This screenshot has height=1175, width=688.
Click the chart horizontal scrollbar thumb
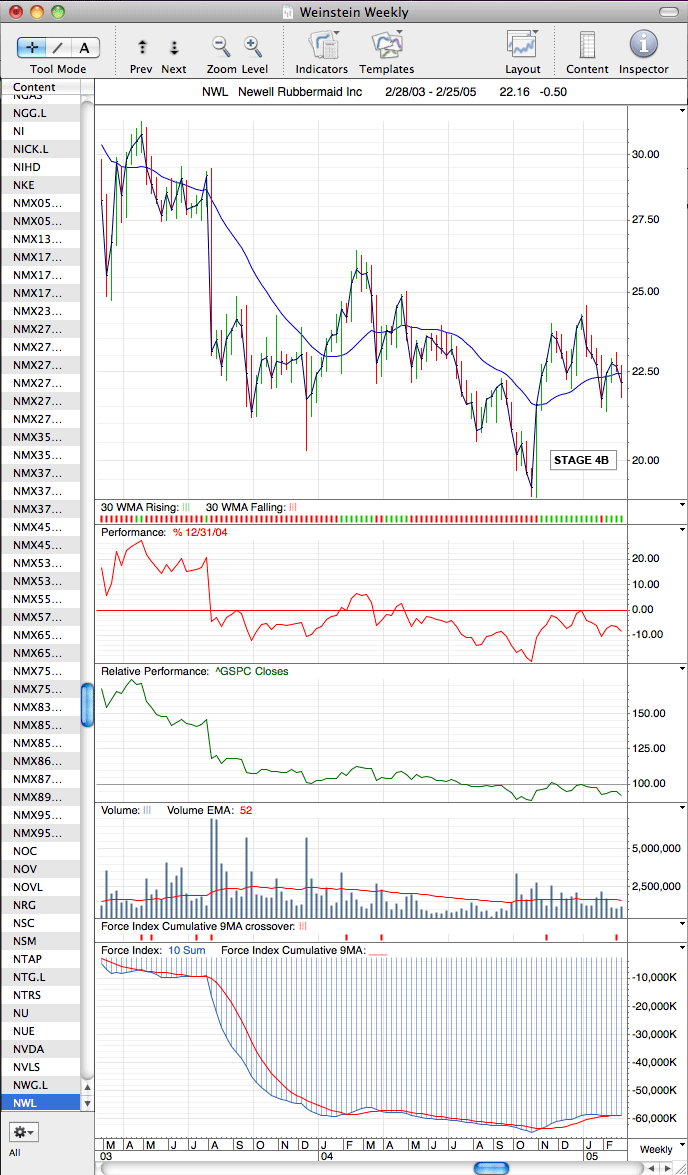[492, 1168]
